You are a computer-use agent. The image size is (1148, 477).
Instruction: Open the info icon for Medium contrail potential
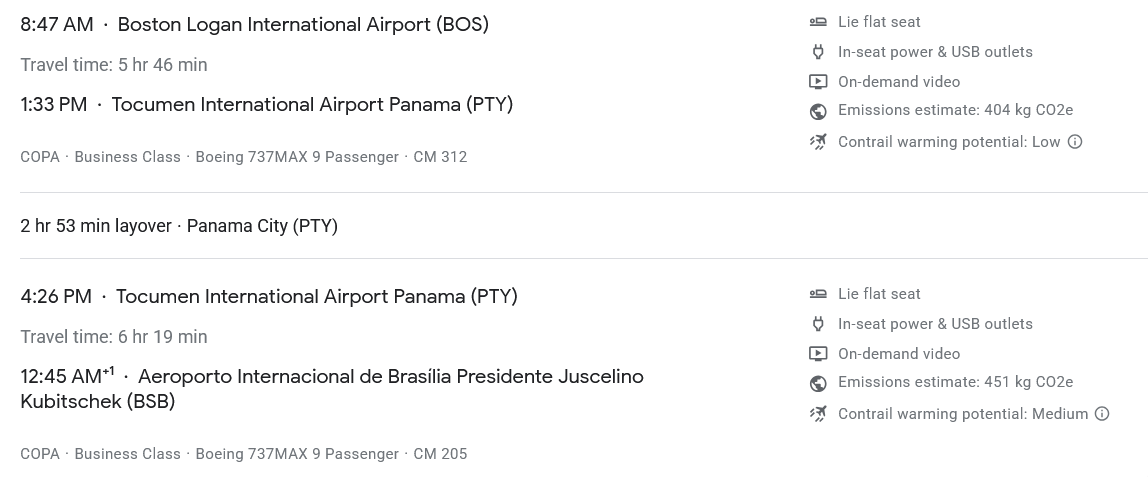(1102, 414)
